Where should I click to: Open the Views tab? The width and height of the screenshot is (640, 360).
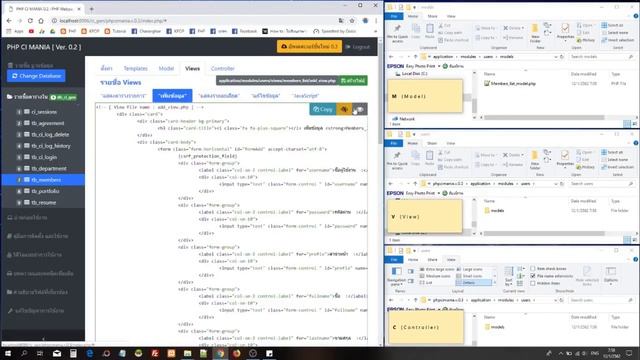192,68
